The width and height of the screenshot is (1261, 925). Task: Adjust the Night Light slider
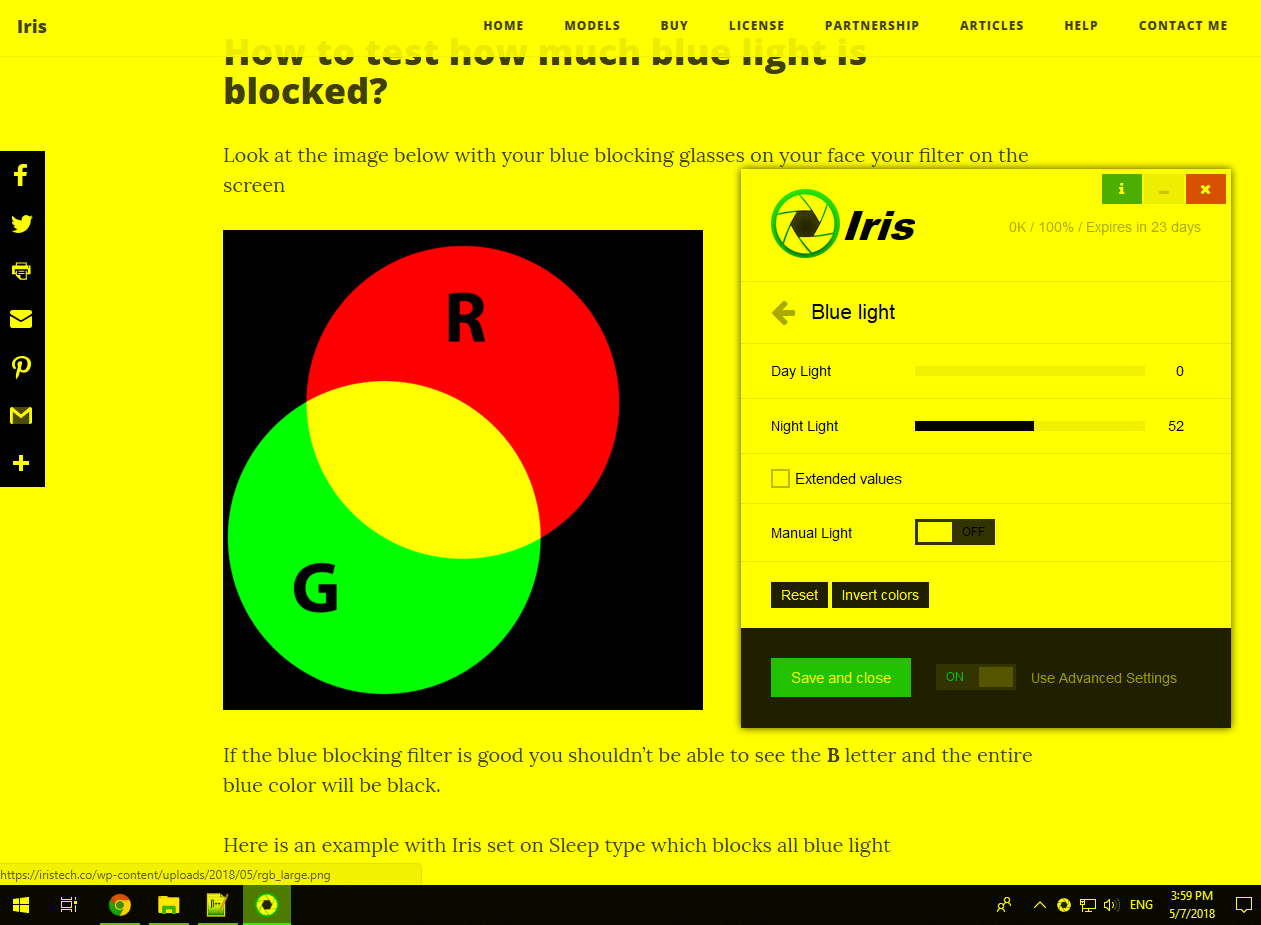(x=1030, y=426)
